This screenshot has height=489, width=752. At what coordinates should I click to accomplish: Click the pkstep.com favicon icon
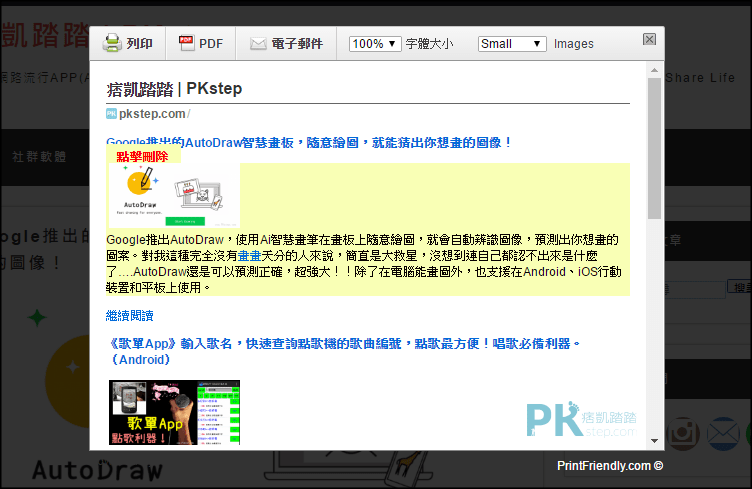click(x=111, y=114)
